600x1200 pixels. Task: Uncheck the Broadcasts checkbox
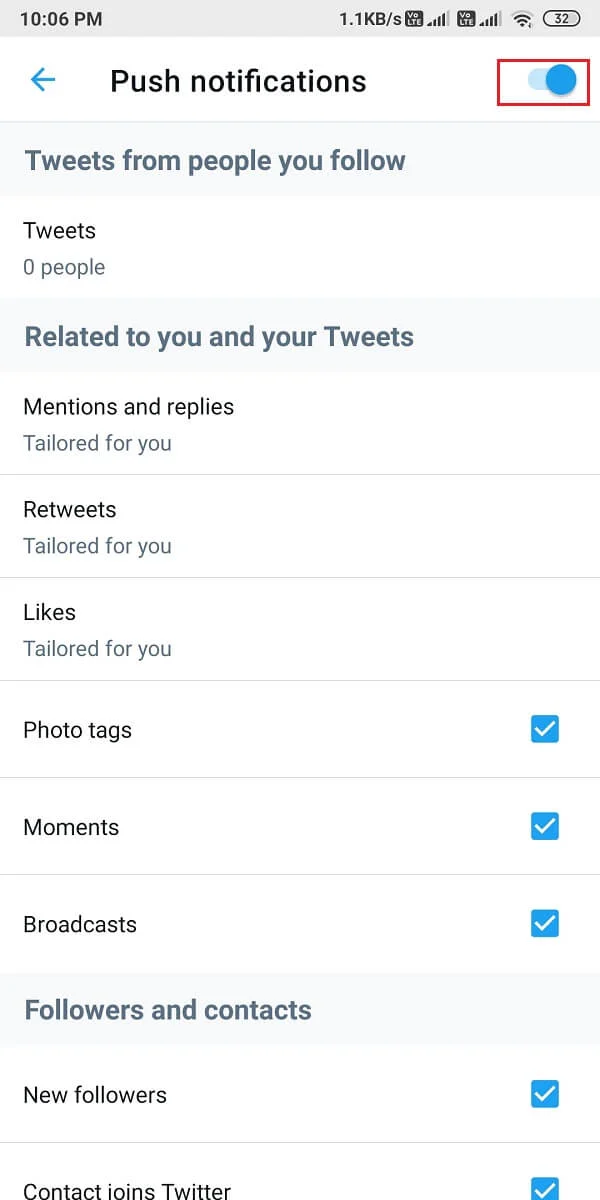pyautogui.click(x=545, y=924)
